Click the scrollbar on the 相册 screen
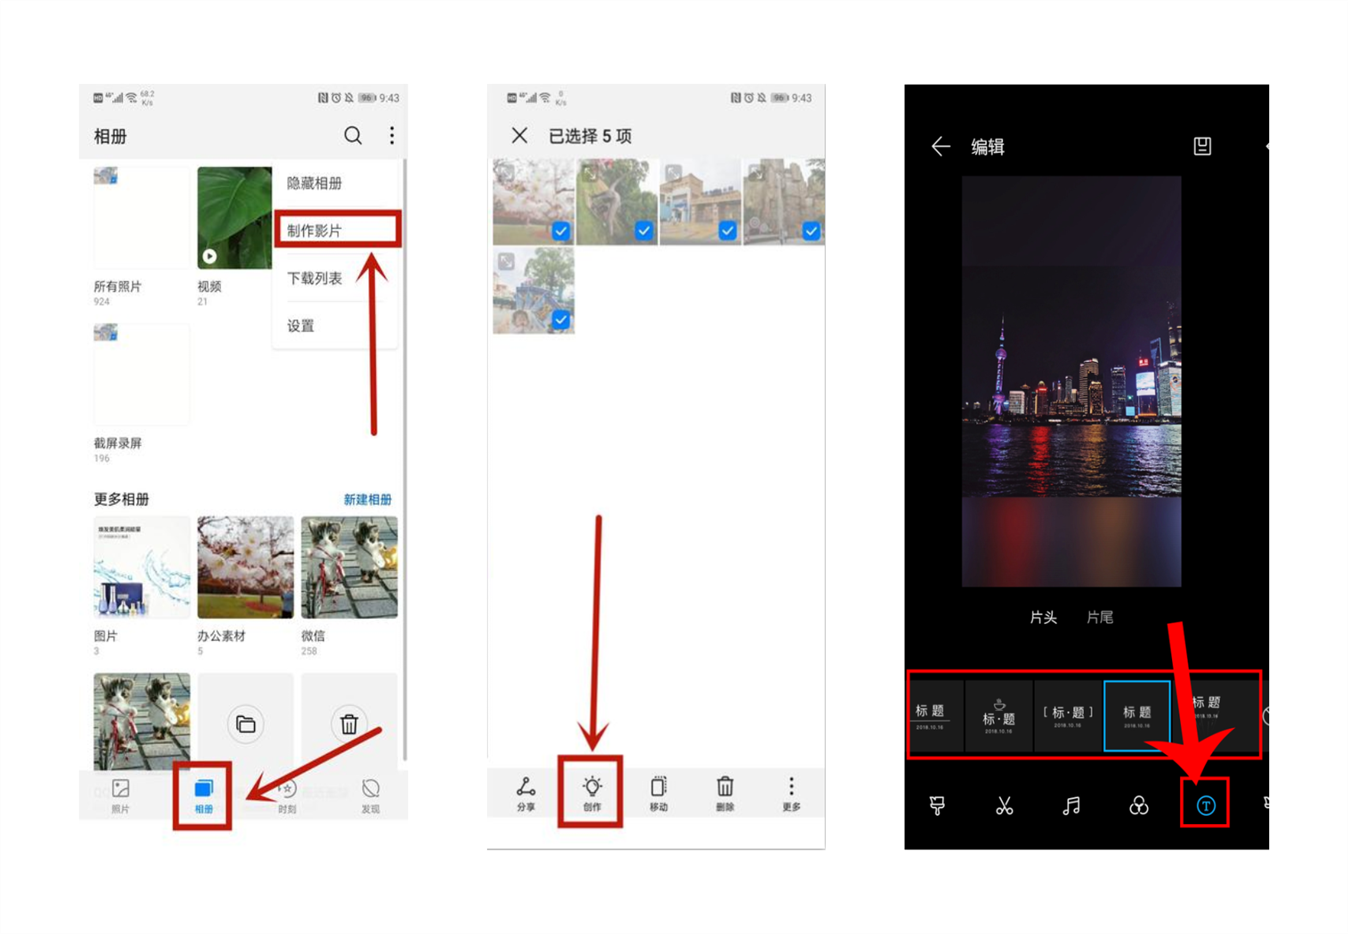This screenshot has height=934, width=1348. click(x=404, y=460)
